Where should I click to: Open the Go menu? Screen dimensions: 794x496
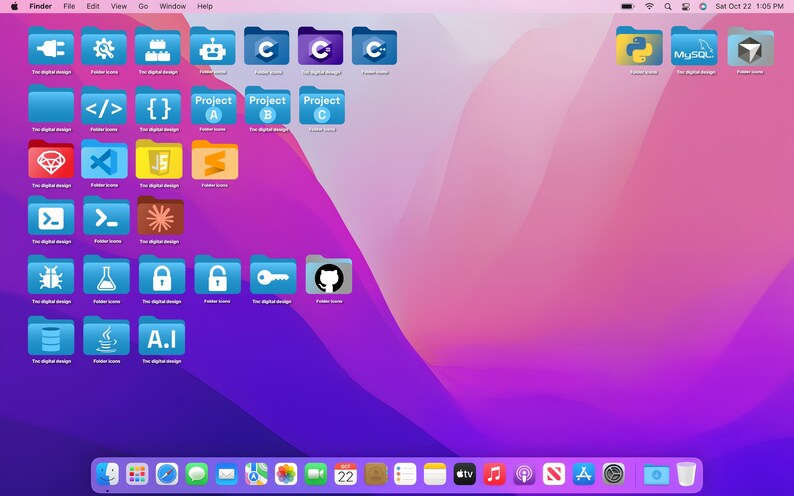pos(143,6)
